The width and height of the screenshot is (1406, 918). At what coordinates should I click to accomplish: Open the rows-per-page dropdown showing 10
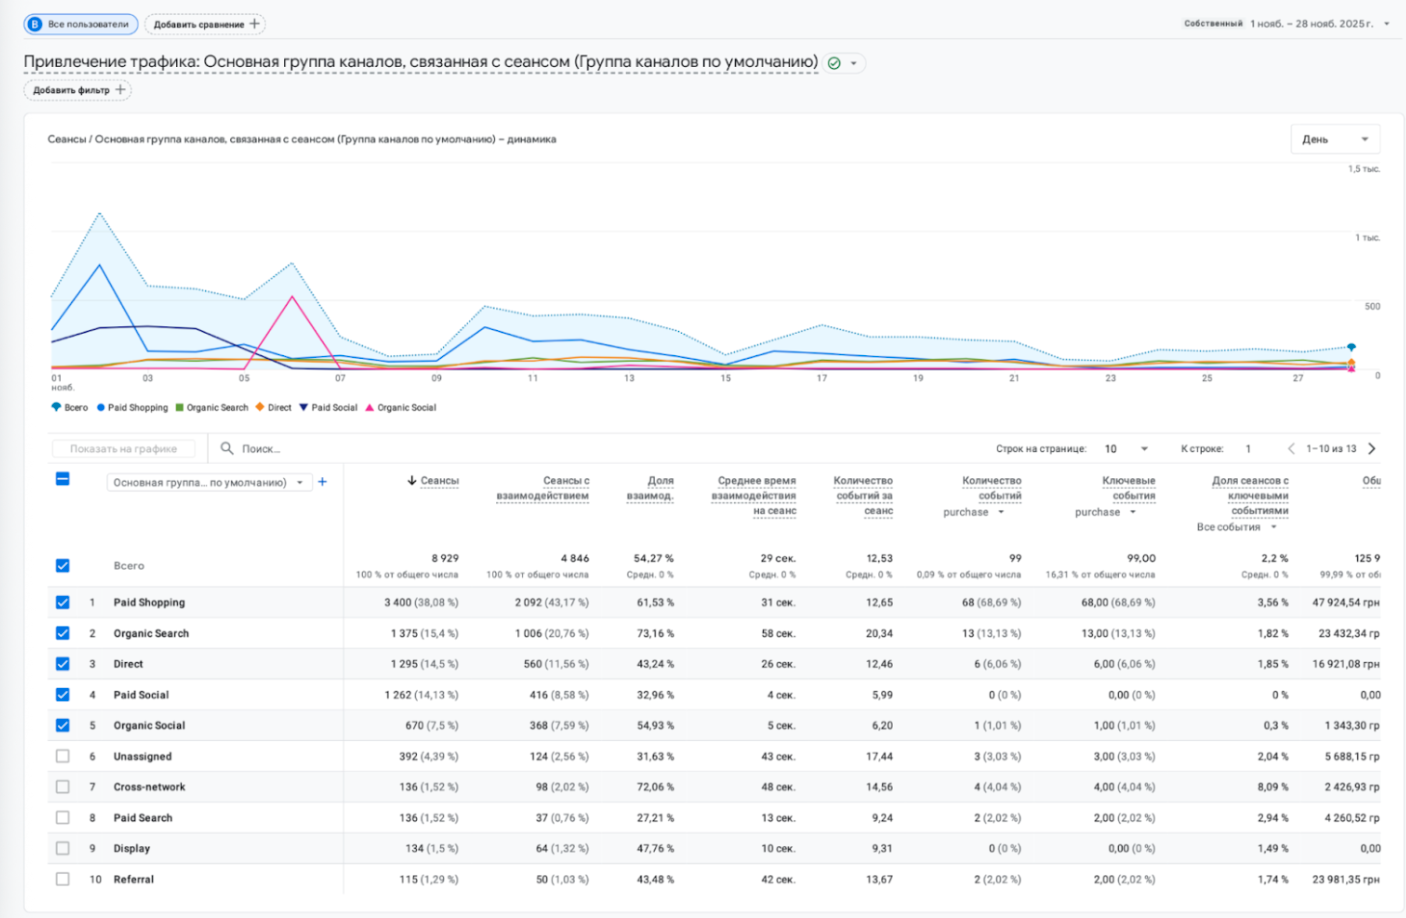(1126, 449)
